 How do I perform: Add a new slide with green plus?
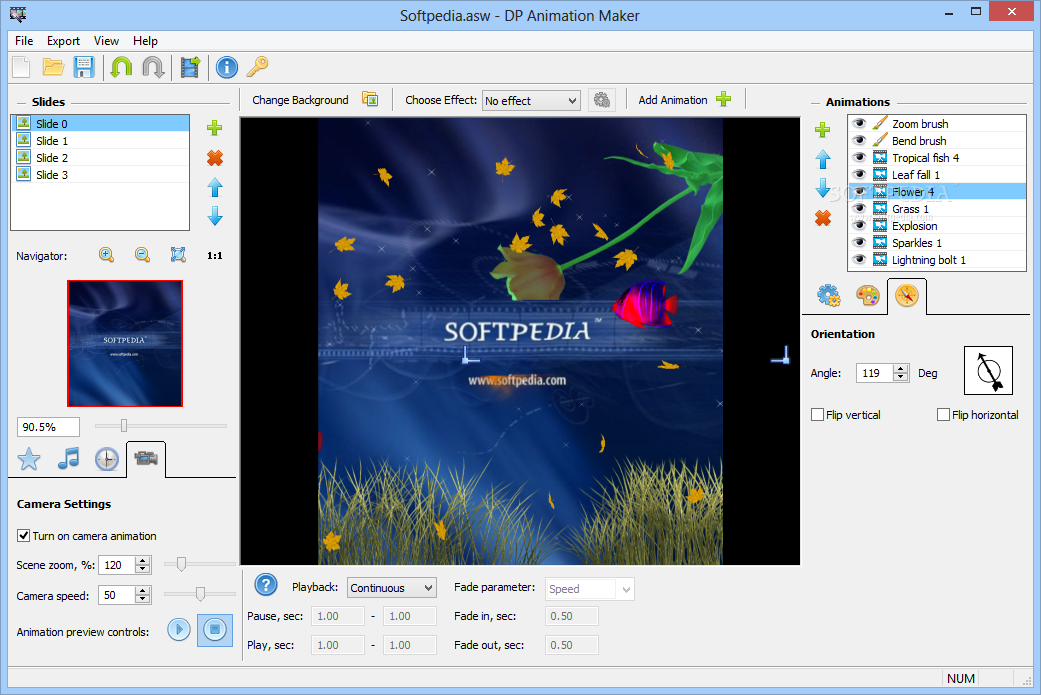tap(214, 127)
